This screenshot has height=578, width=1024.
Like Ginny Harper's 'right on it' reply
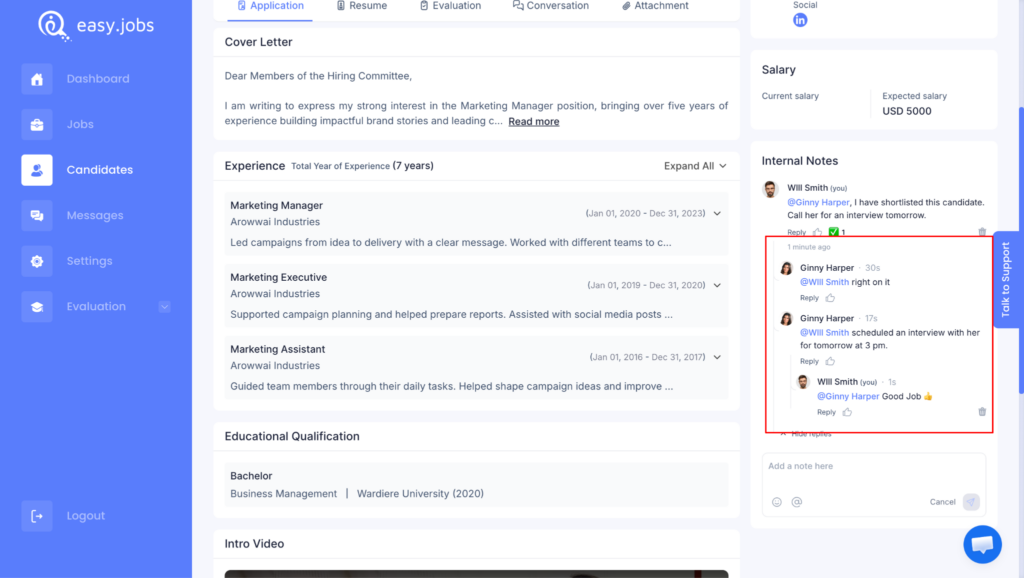tap(830, 298)
